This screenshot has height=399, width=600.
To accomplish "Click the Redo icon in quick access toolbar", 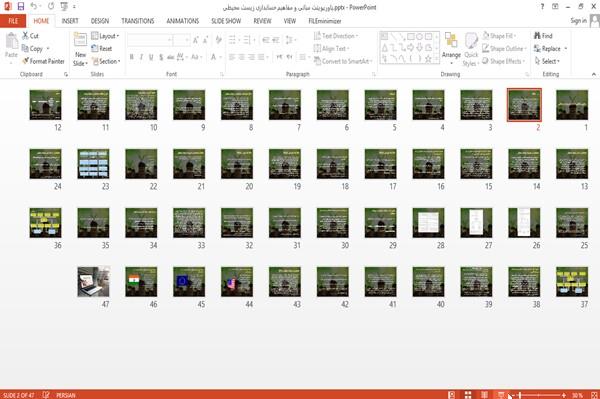I will 51,6.
